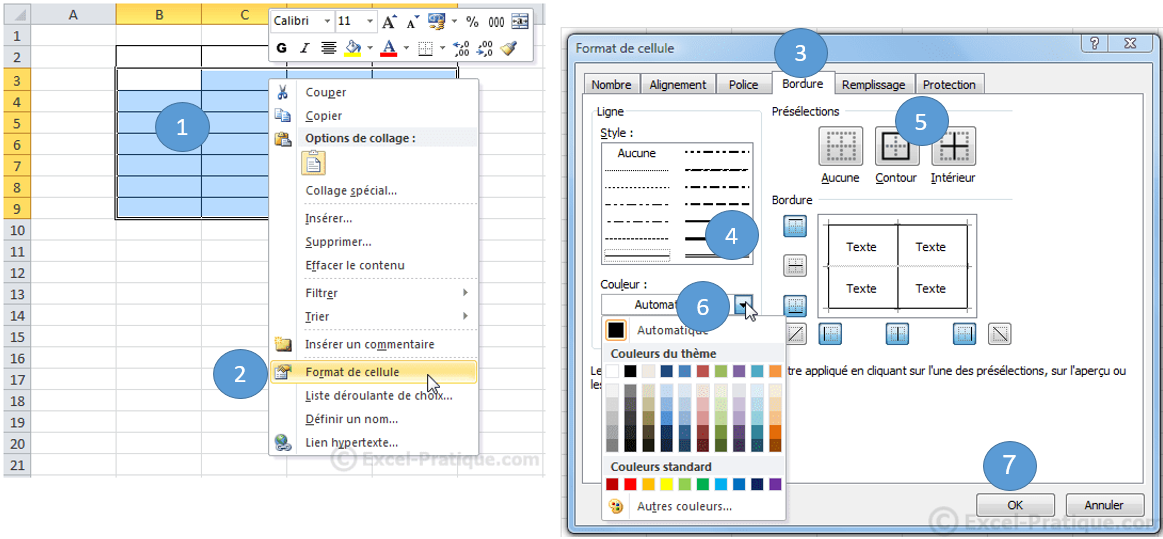Click the decrease decimal icon

pyautogui.click(x=484, y=48)
